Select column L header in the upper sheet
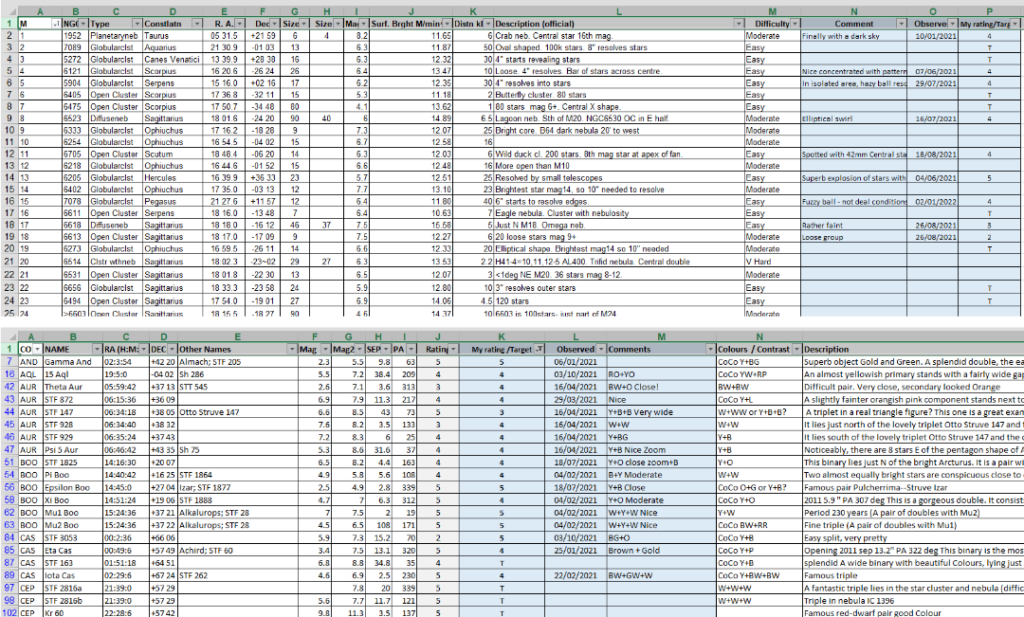Viewport: 1024px width, 617px height. tap(618, 12)
